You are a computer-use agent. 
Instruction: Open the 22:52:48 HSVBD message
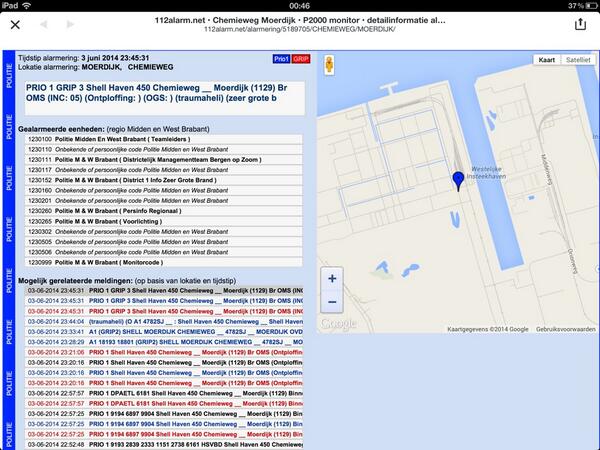click(x=165, y=445)
